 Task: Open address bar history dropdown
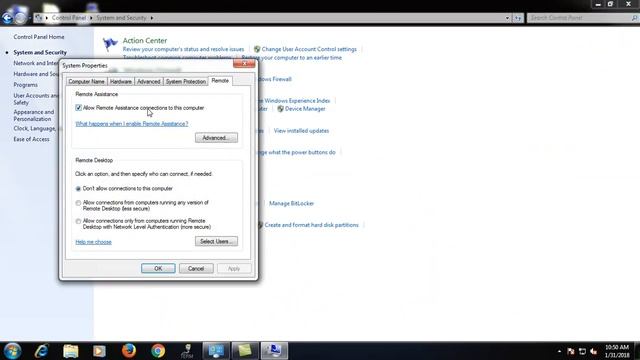(x=507, y=18)
